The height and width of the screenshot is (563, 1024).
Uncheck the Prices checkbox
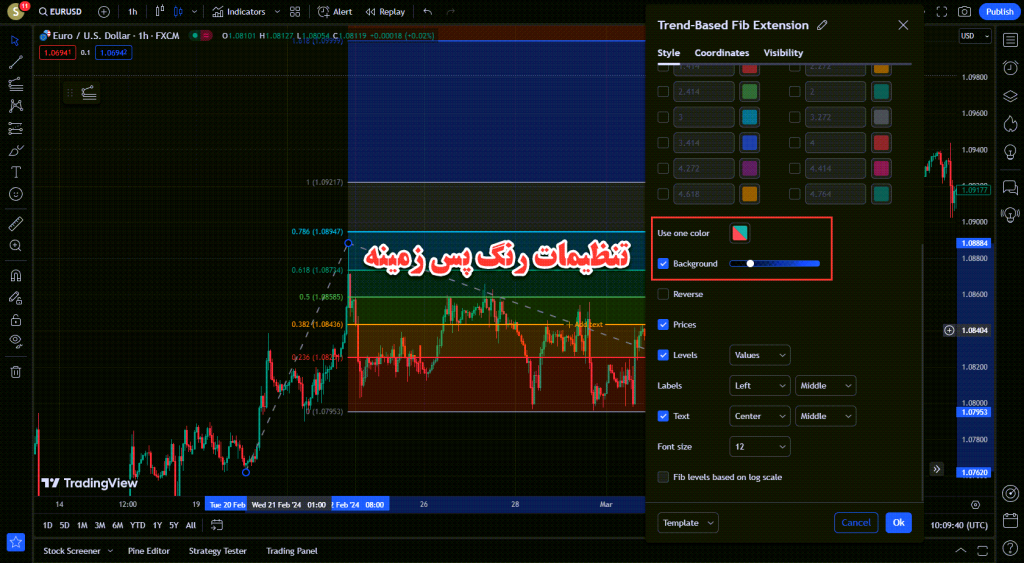coord(663,325)
